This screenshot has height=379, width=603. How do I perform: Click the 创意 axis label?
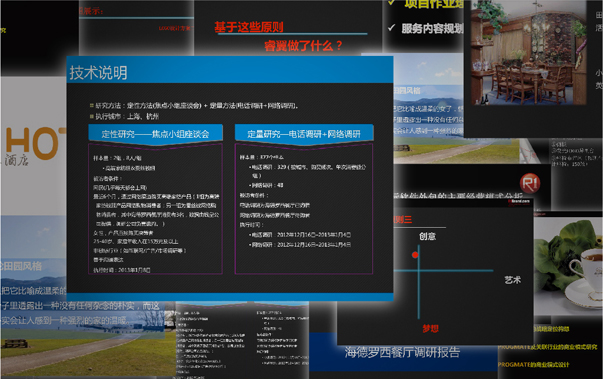[x=427, y=236]
